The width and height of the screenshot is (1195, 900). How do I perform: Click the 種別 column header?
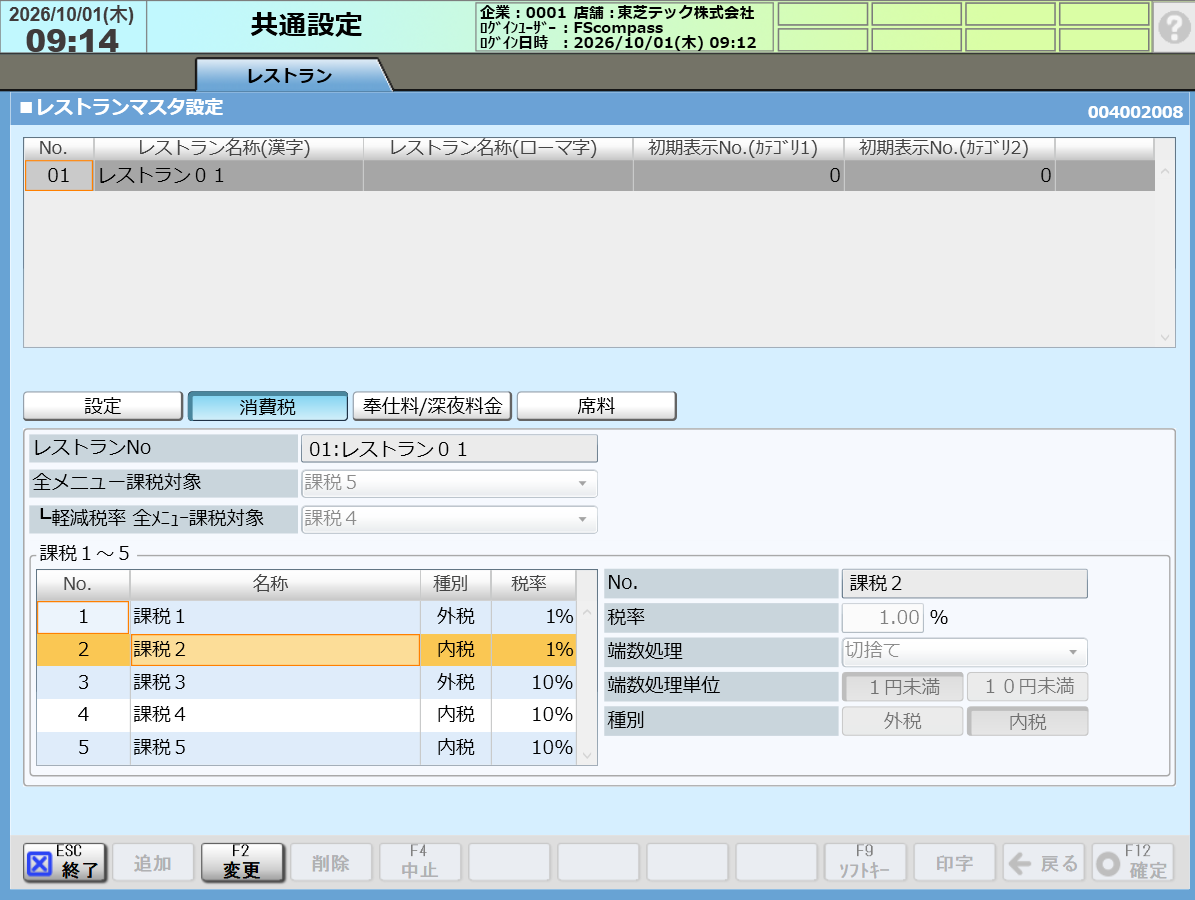[456, 584]
